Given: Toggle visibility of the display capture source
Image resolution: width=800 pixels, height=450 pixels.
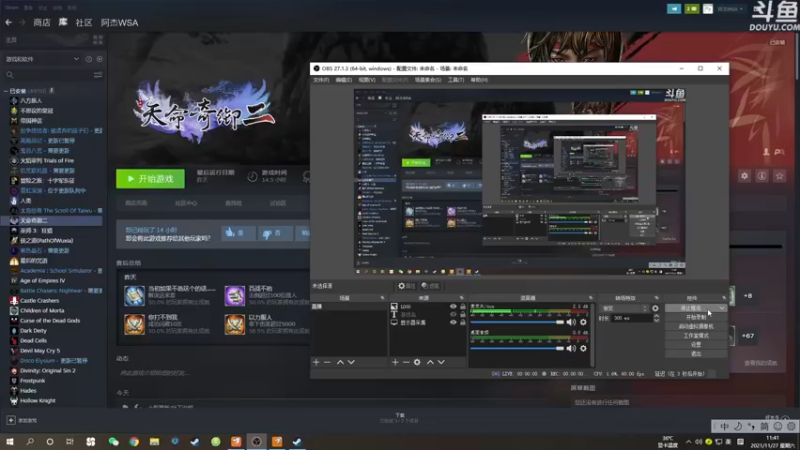Looking at the screenshot, I should point(453,322).
